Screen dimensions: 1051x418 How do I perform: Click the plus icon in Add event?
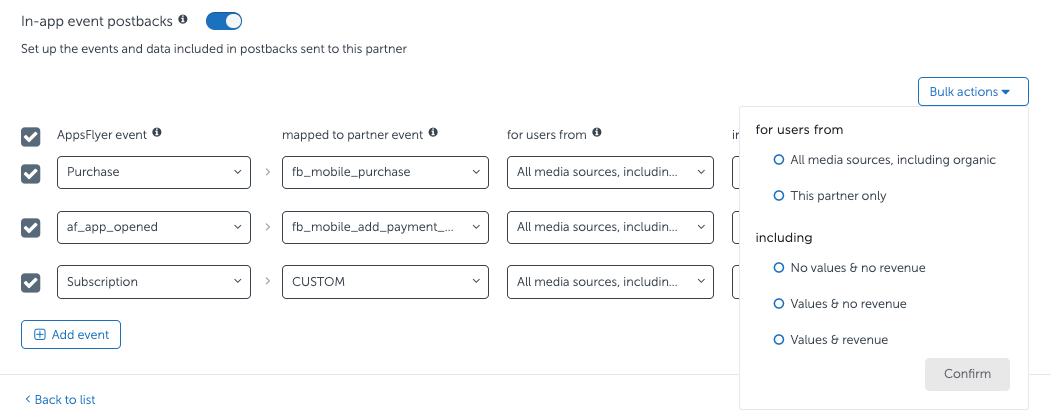(x=40, y=335)
